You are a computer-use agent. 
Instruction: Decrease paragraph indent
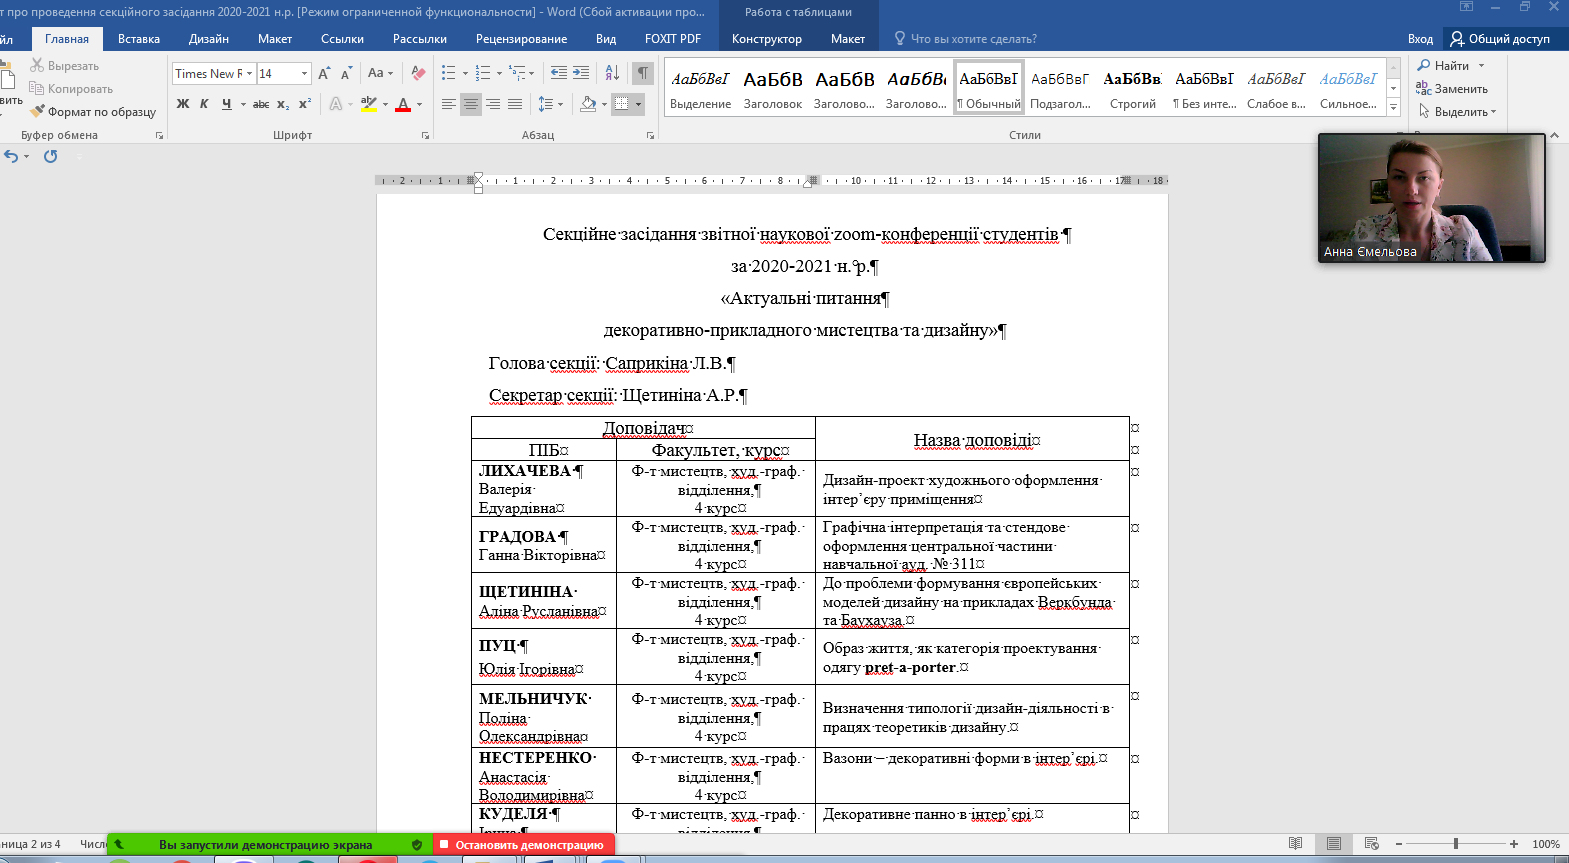pyautogui.click(x=559, y=73)
